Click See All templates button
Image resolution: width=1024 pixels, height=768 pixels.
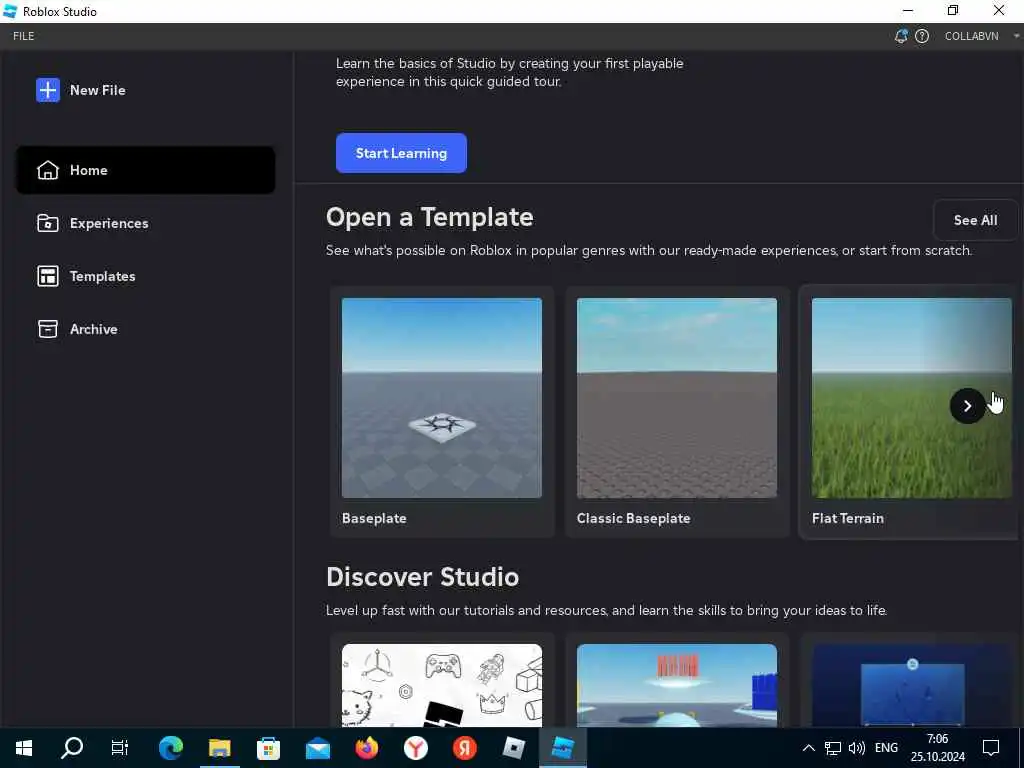[975, 220]
